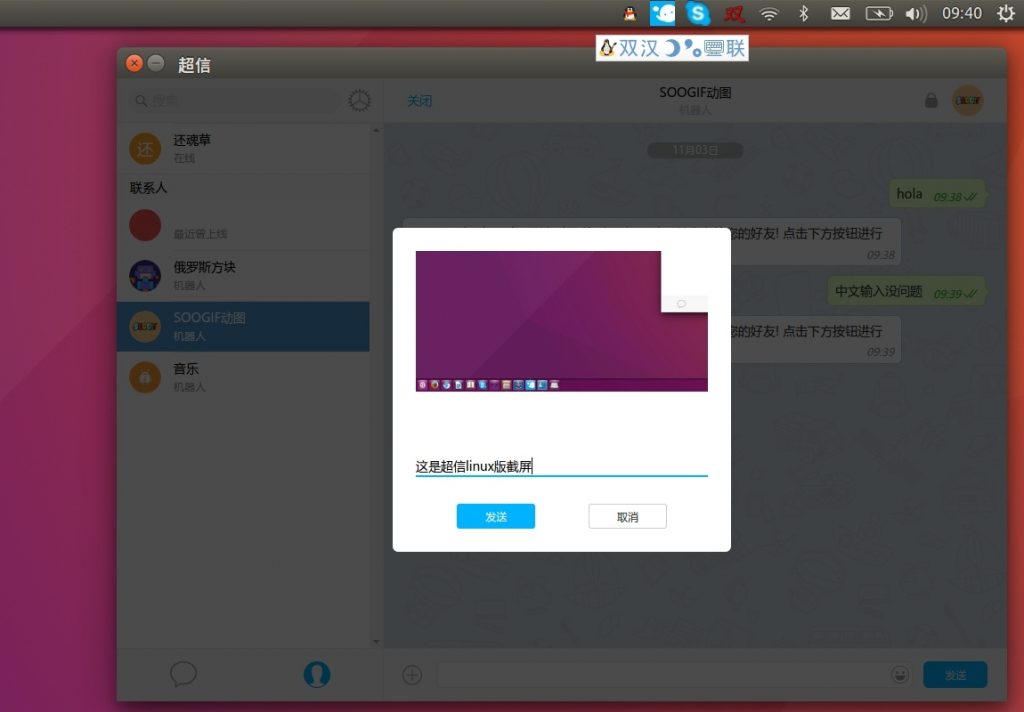Click the lock icon in the chat header
The width and height of the screenshot is (1024, 712).
(931, 100)
